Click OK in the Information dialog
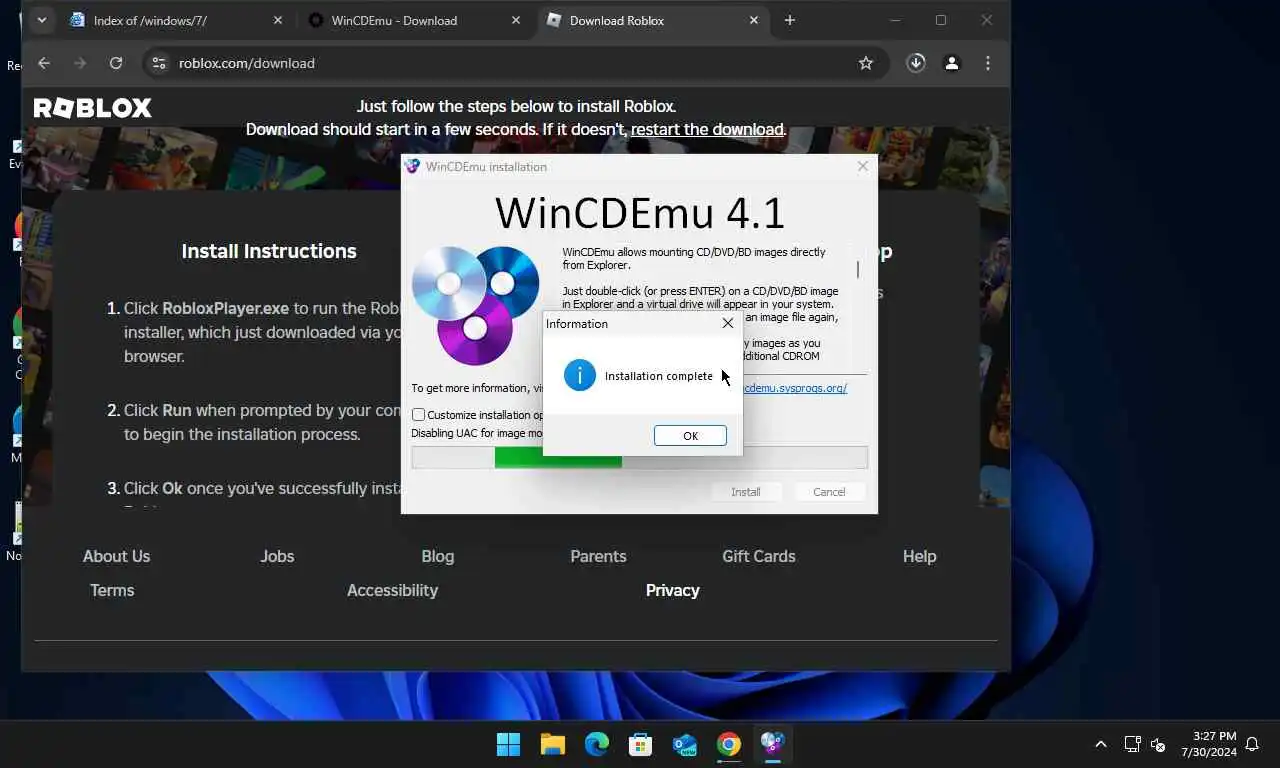 pyautogui.click(x=690, y=436)
